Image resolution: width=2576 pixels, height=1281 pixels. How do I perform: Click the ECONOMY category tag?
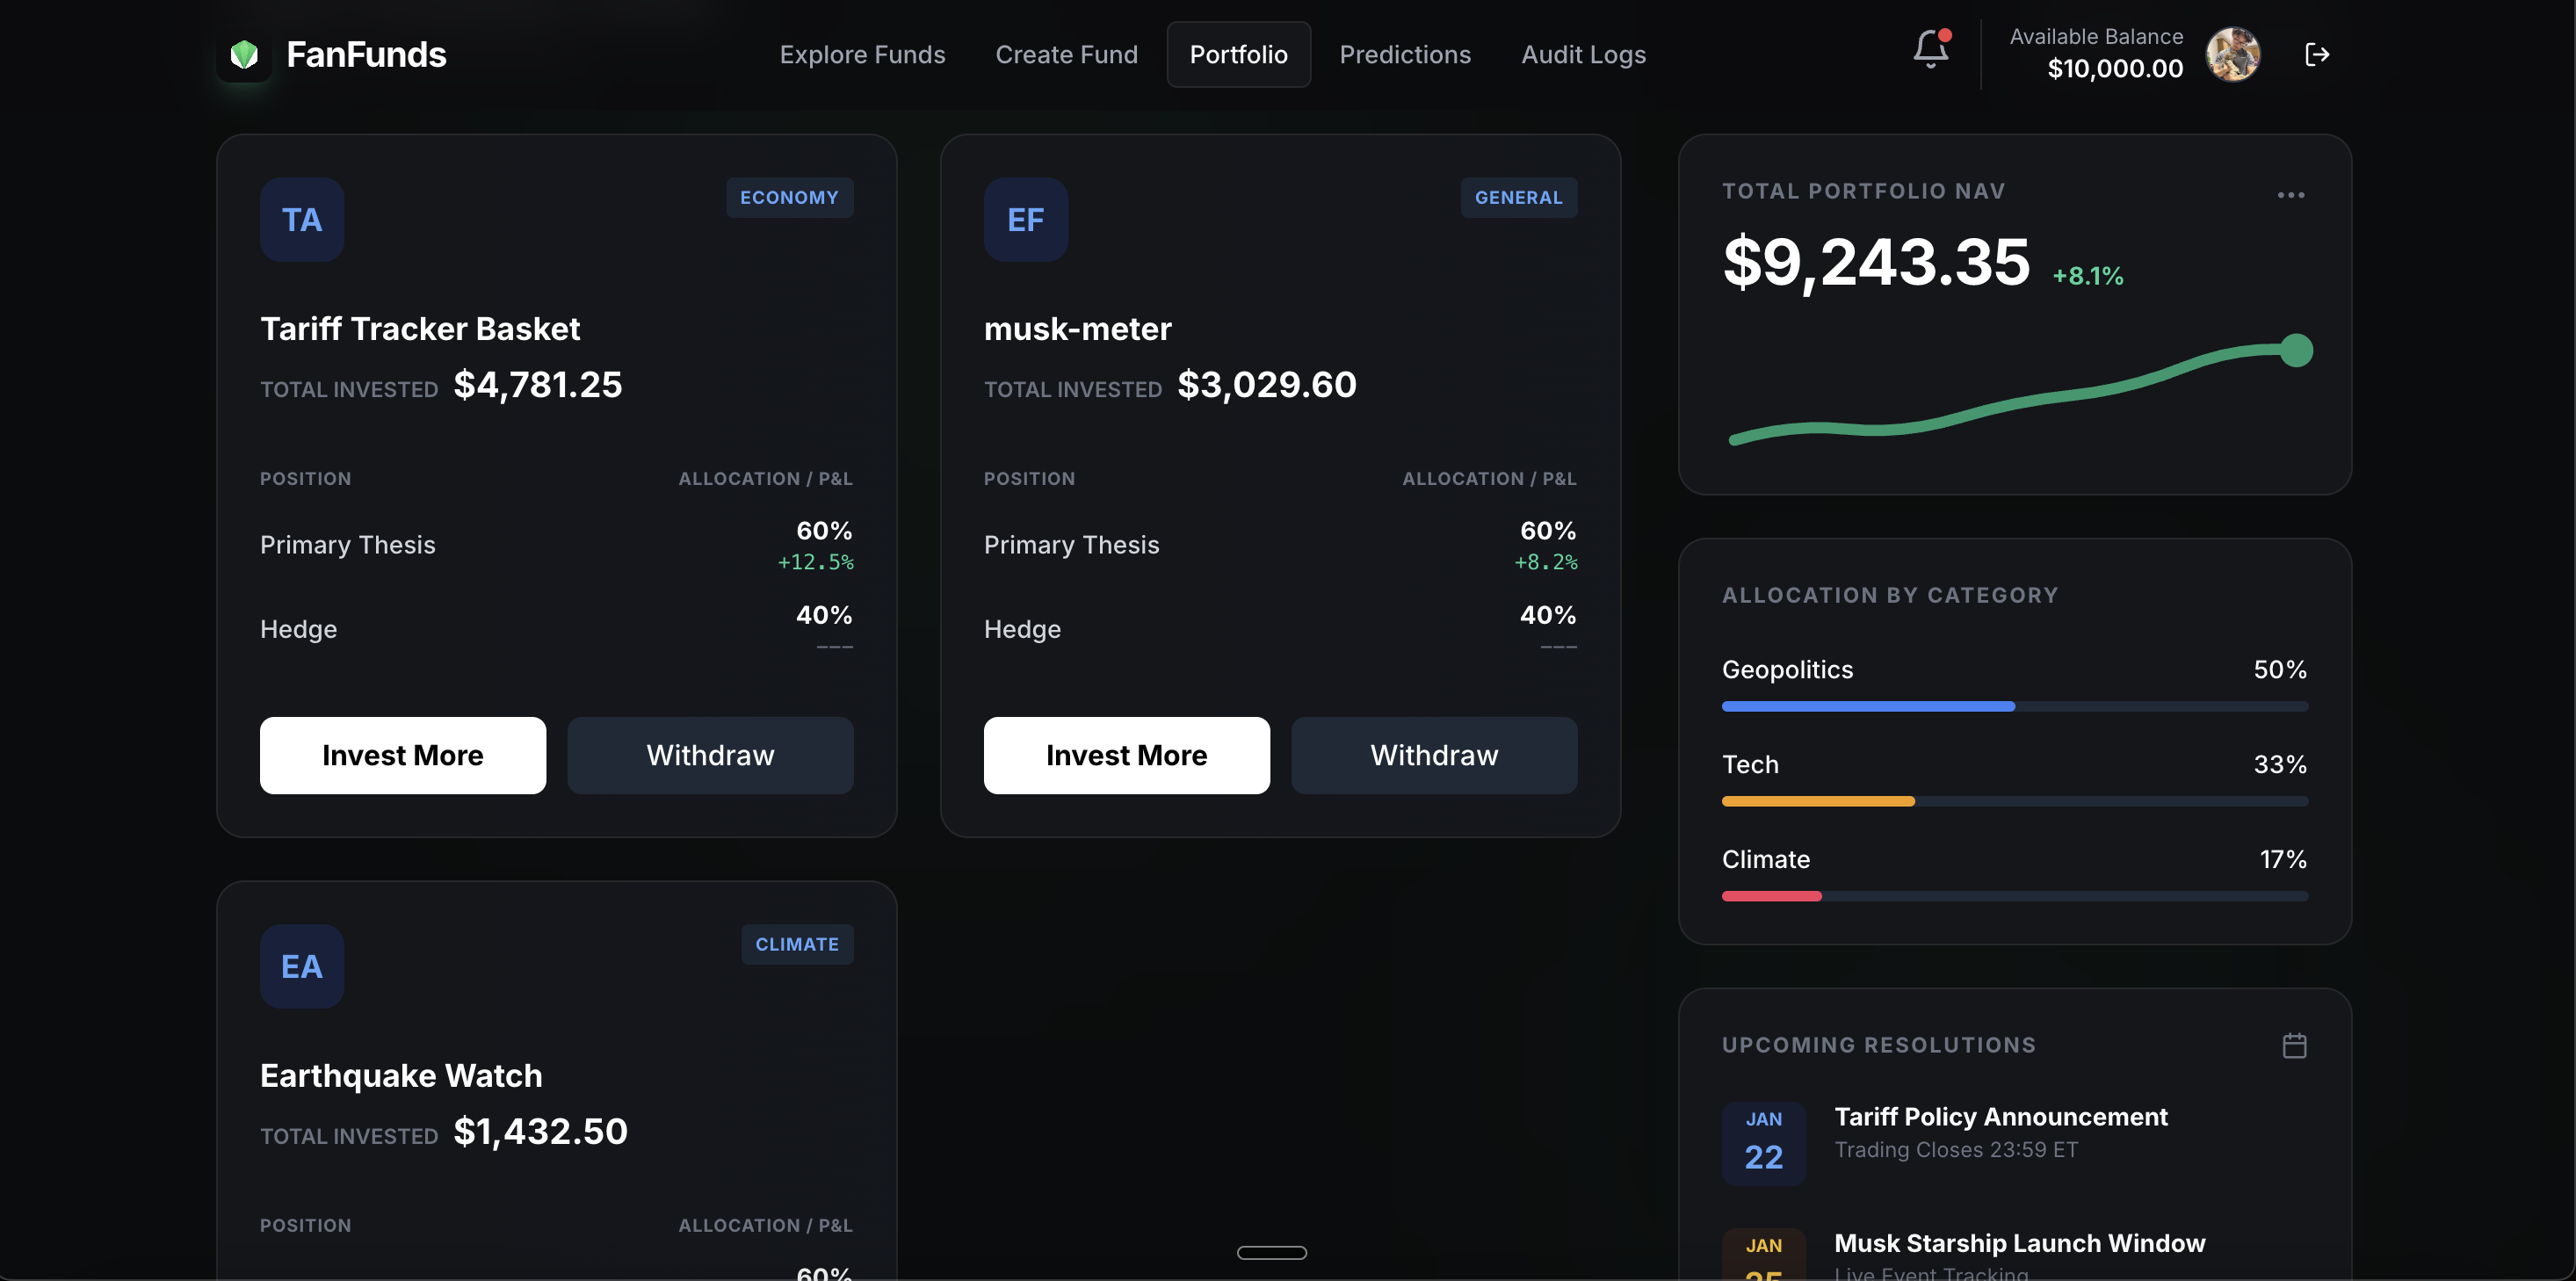[x=789, y=198]
